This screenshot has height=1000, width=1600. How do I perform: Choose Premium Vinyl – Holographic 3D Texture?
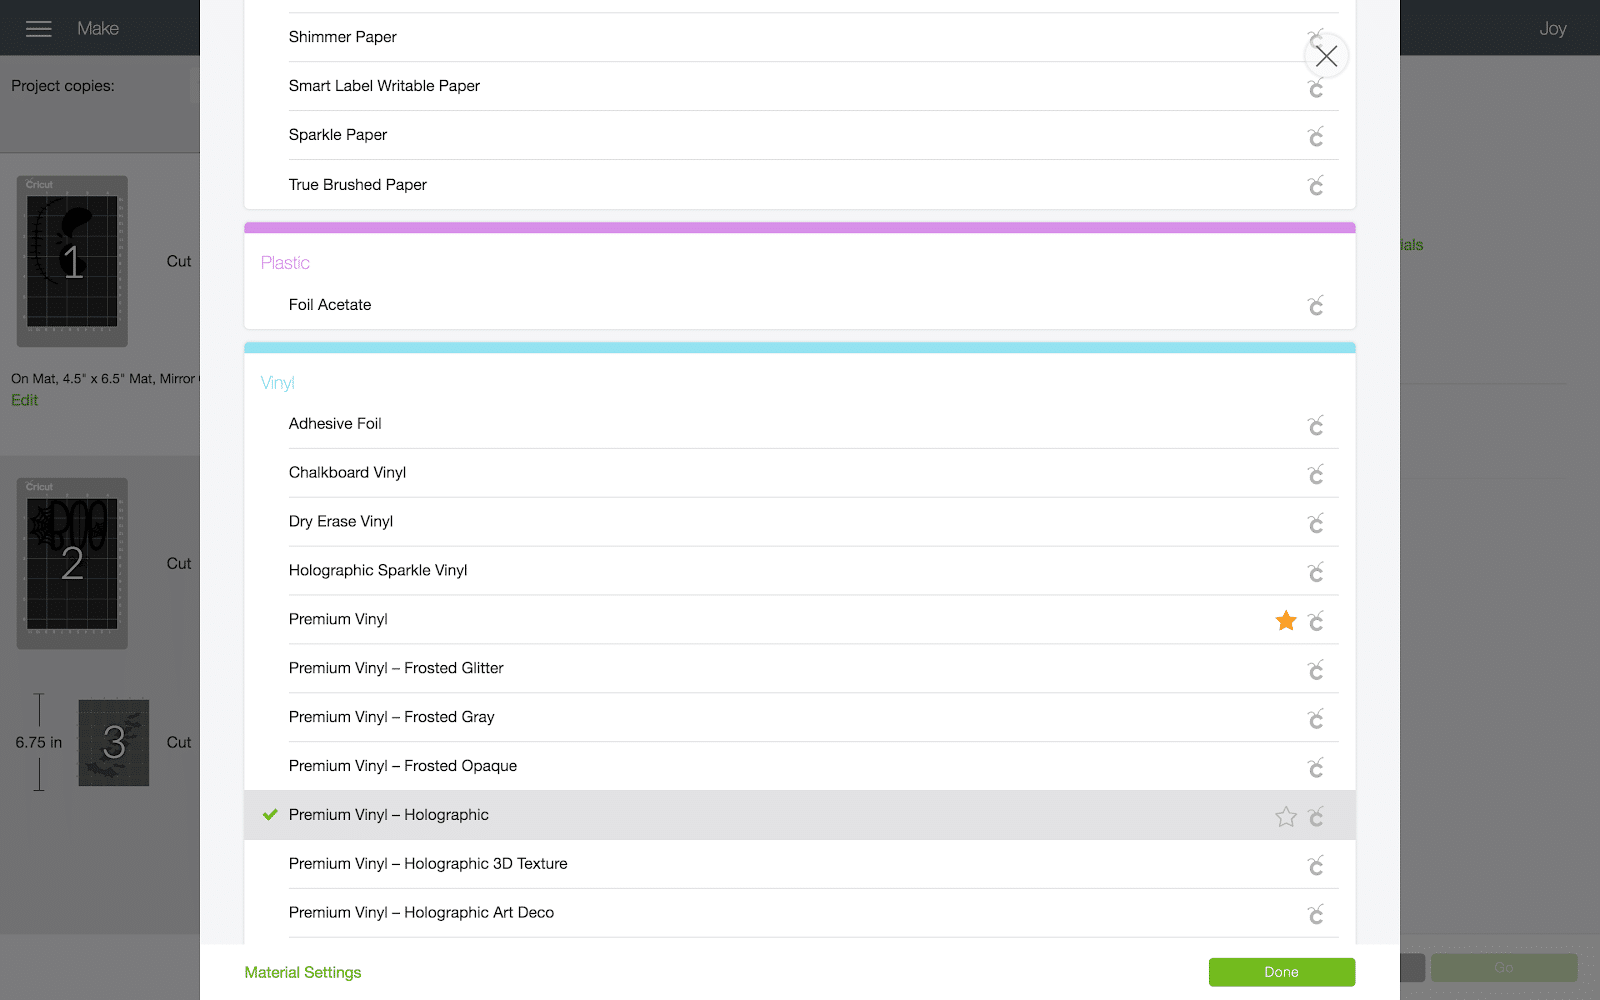point(800,864)
